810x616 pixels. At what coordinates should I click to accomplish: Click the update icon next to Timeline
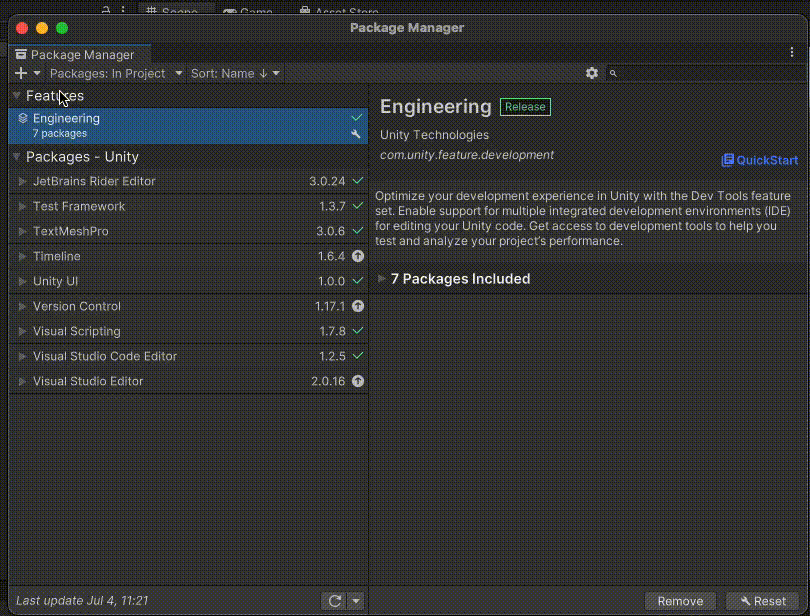pos(357,256)
